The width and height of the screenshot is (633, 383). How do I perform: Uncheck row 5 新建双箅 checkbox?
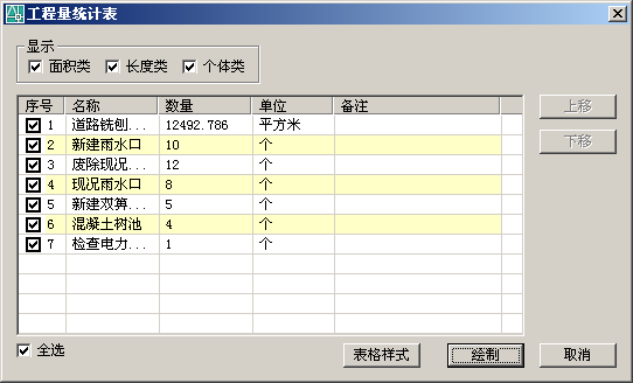tap(33, 205)
